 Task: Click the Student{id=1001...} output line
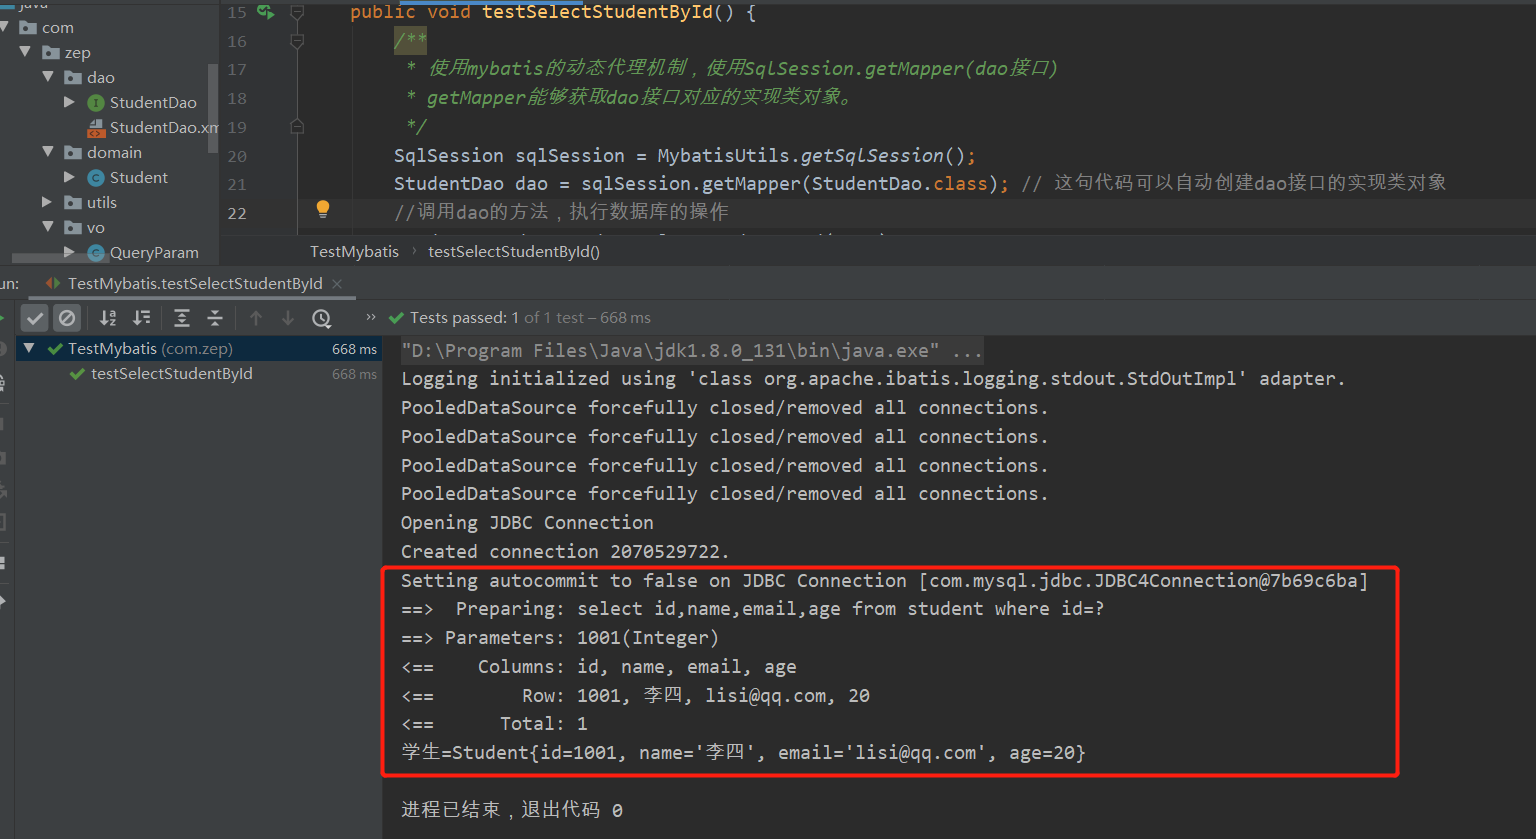coord(743,753)
